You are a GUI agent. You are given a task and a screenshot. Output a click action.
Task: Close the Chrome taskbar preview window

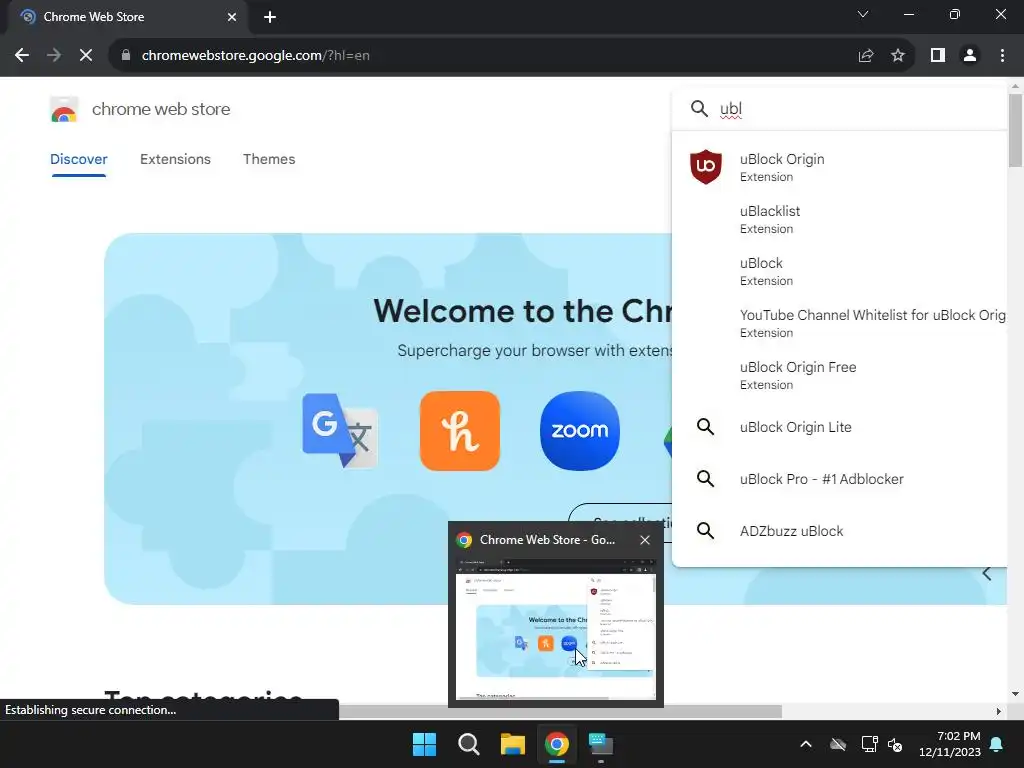tap(645, 540)
